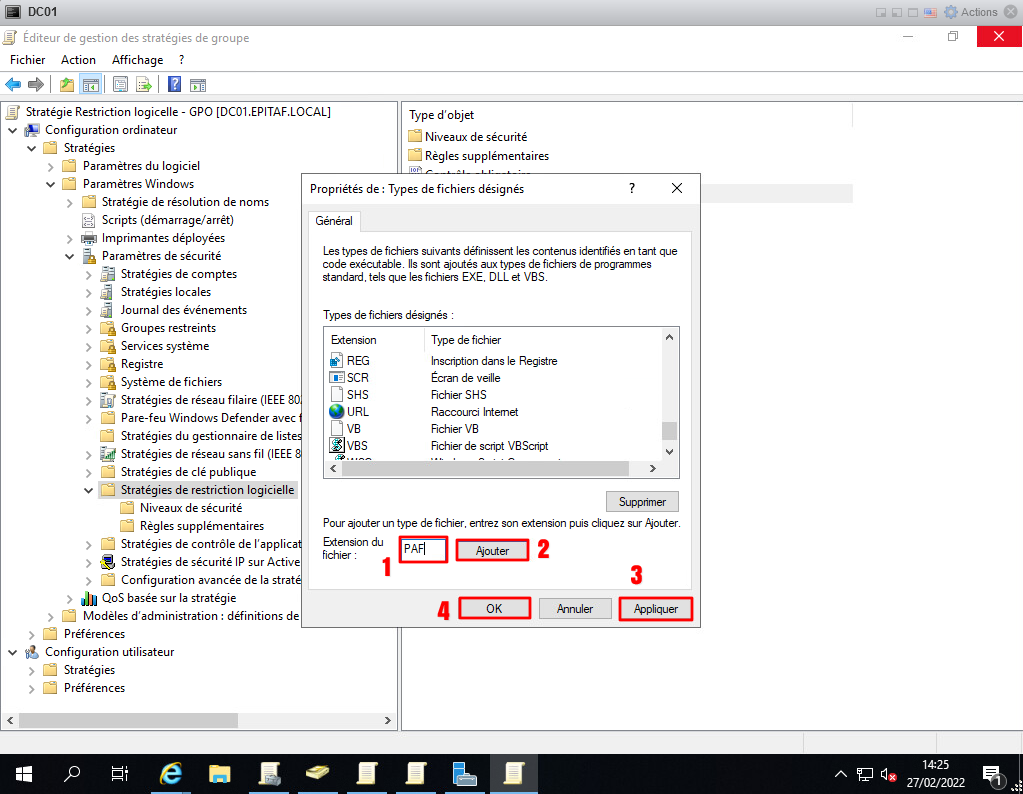Viewport: 1023px width, 794px height.
Task: Open File Explorer from the taskbar
Action: [x=220, y=773]
